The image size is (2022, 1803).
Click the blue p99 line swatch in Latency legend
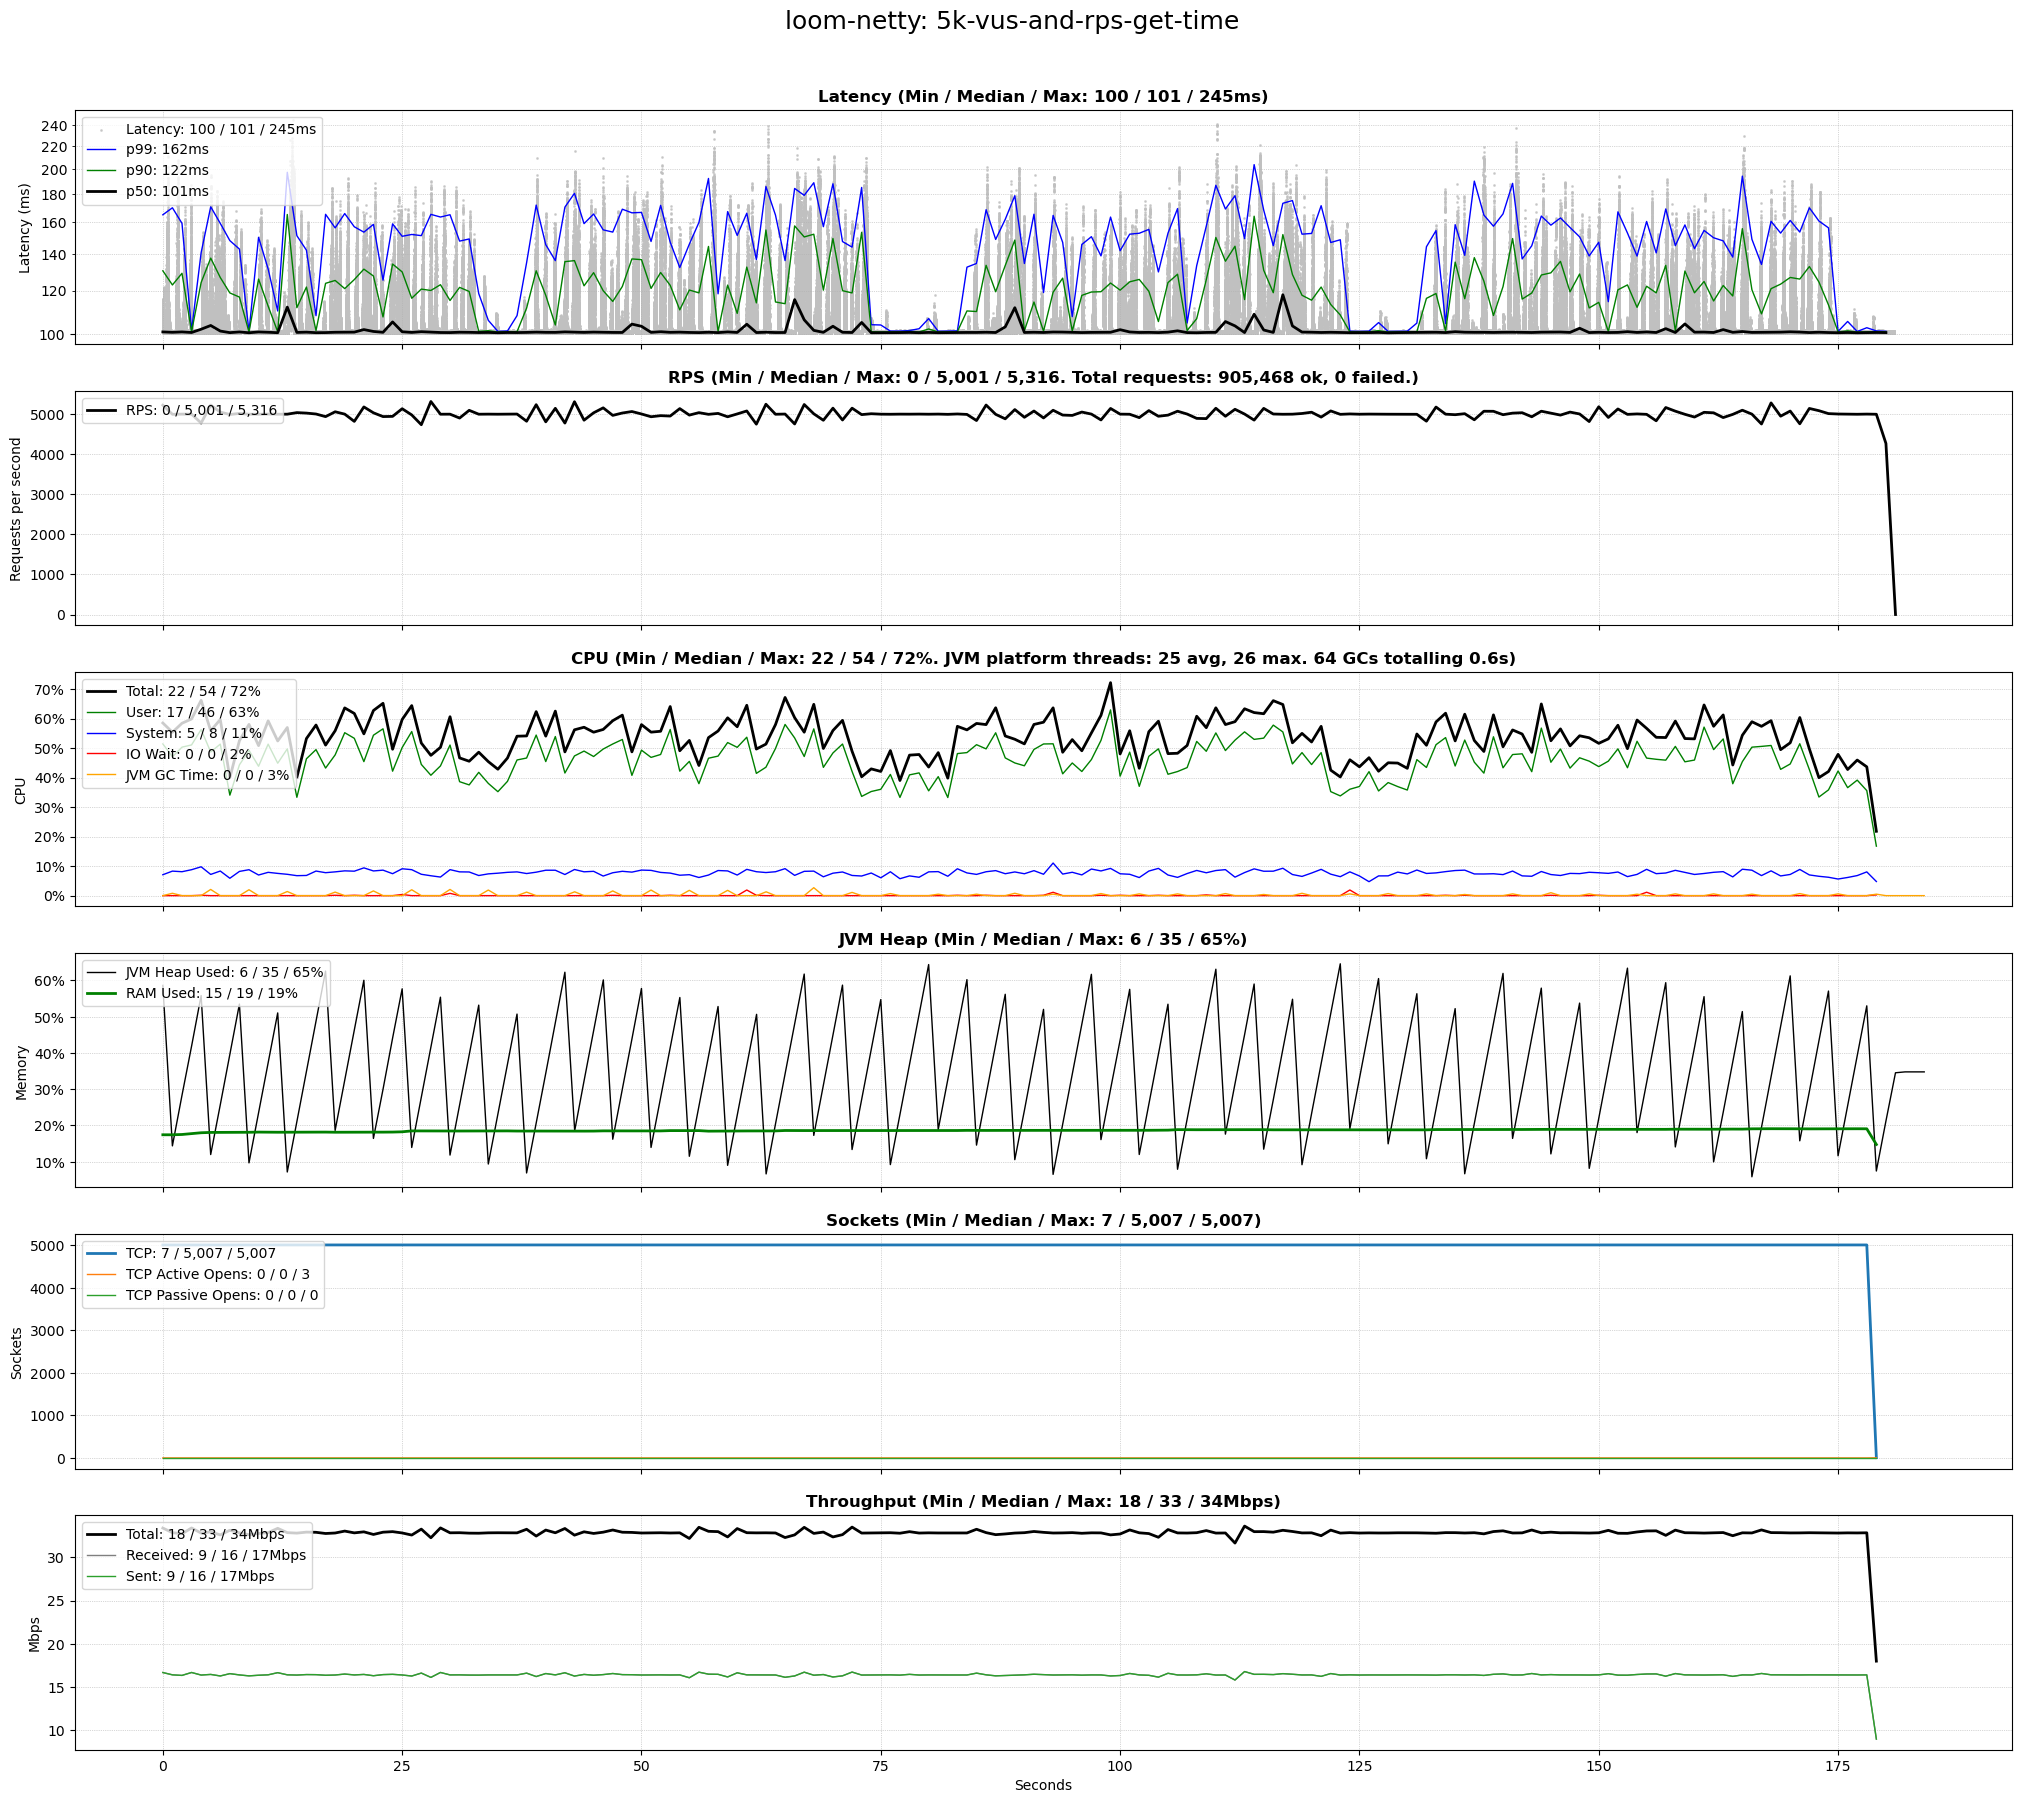(x=101, y=150)
